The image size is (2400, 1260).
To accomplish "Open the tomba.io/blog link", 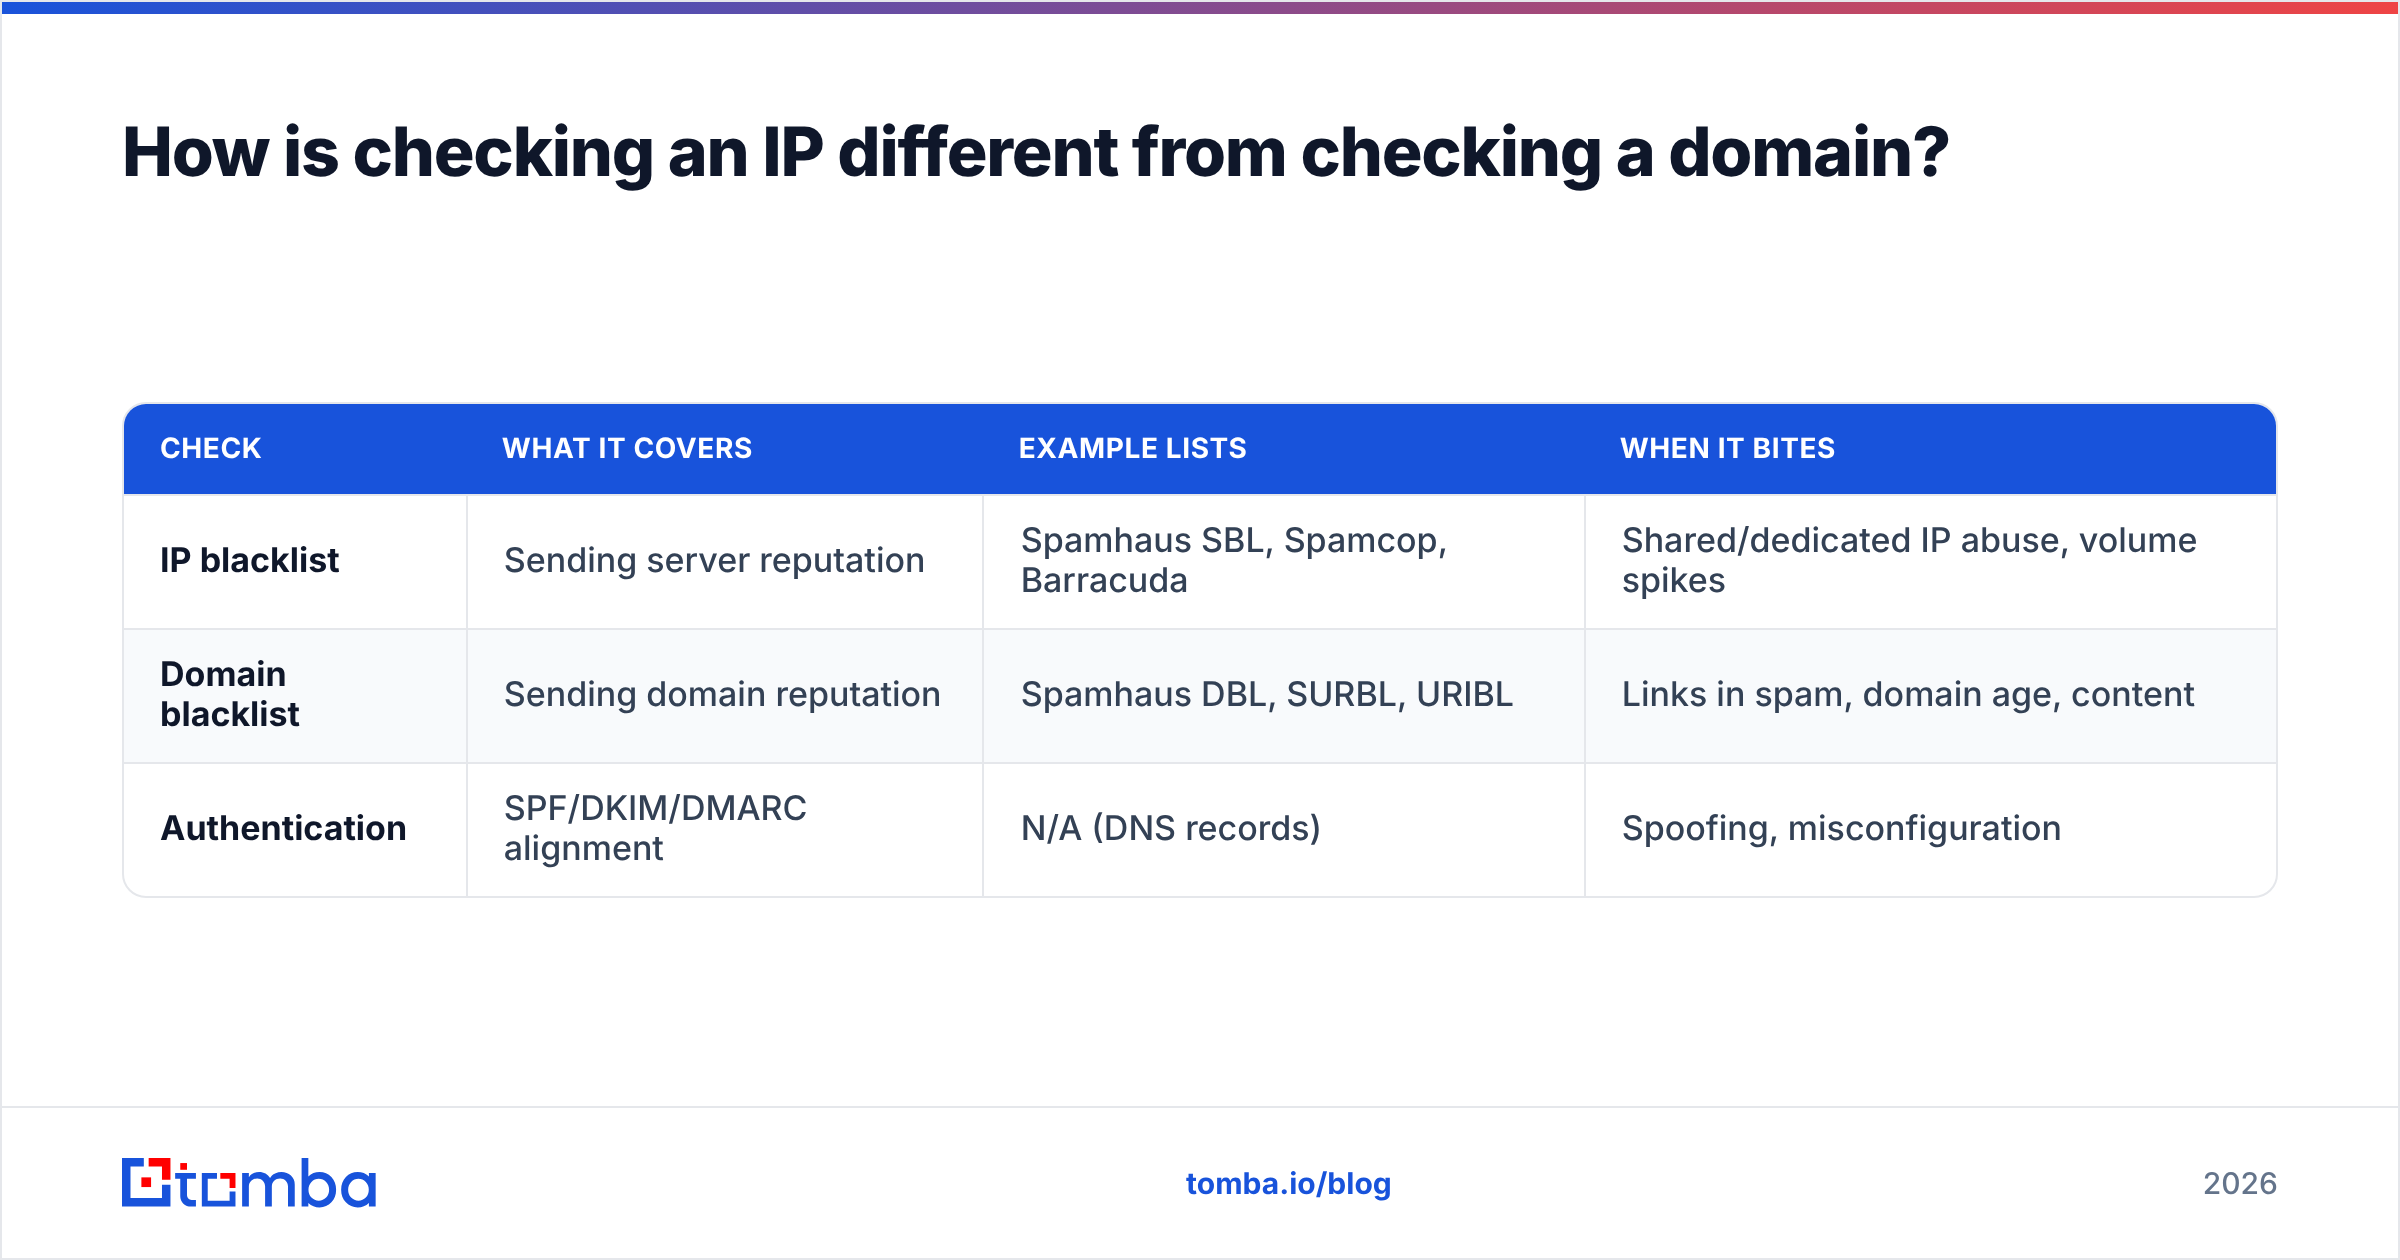I will [x=1288, y=1184].
